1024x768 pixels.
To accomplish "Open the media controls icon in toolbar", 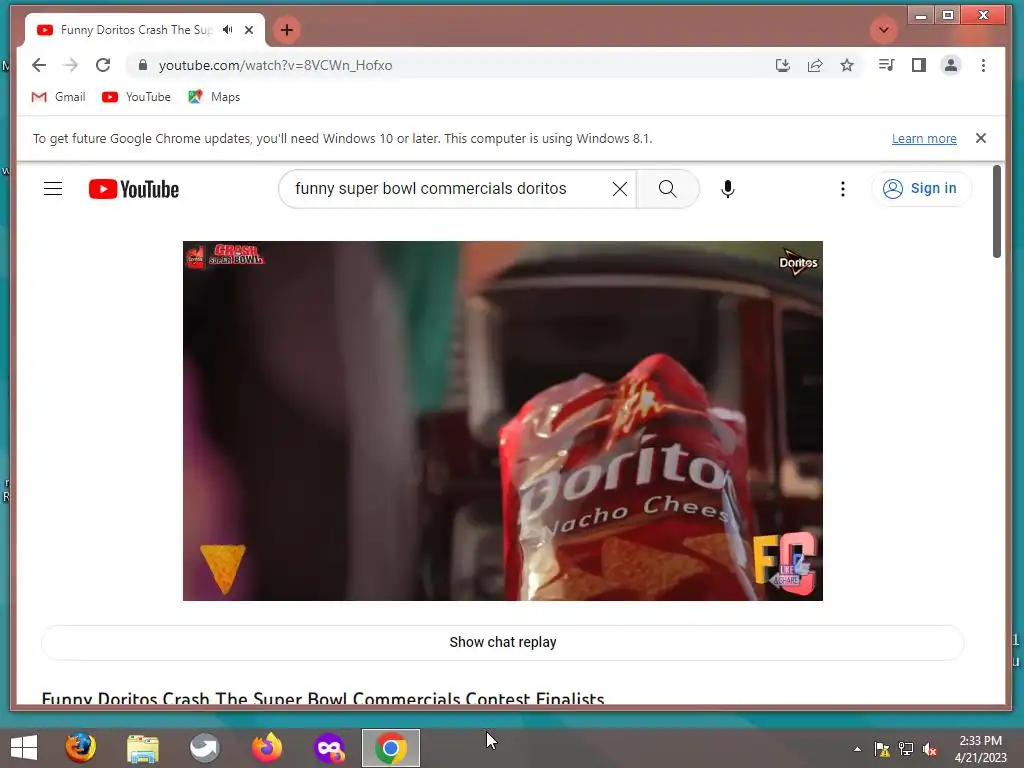I will pos(886,65).
